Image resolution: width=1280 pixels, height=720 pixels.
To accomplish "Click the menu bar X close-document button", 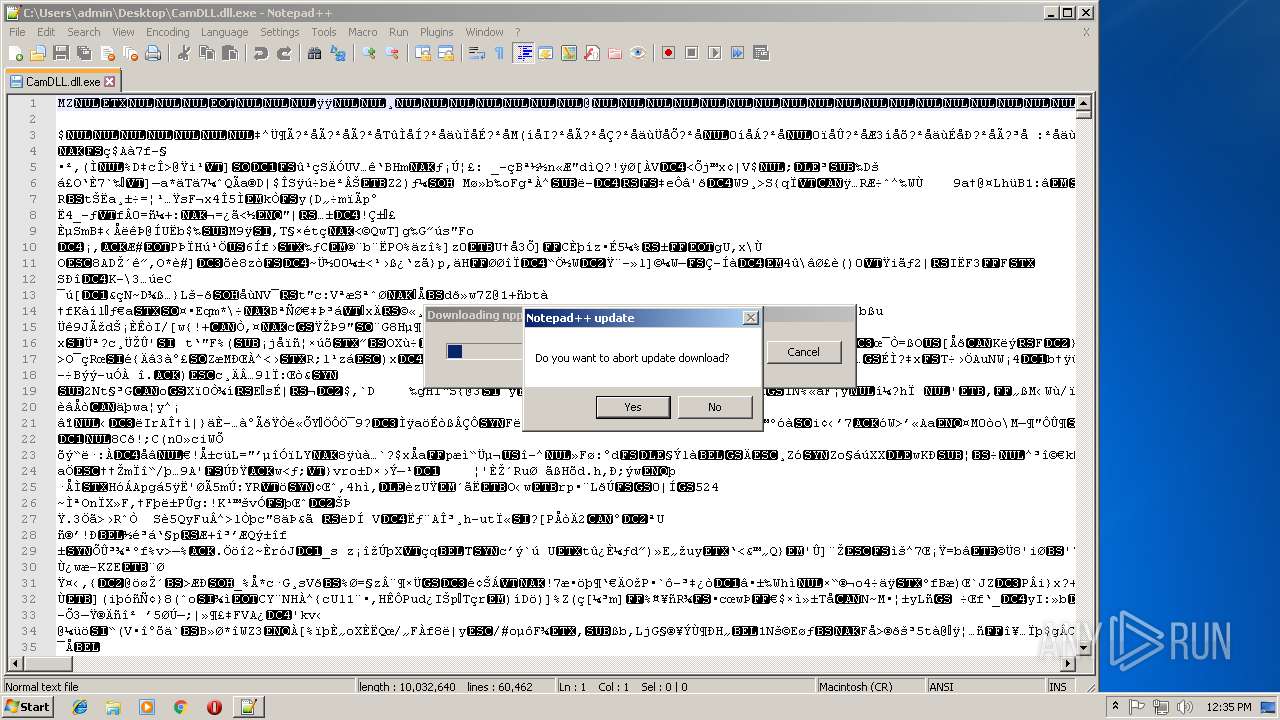I will click(1086, 32).
